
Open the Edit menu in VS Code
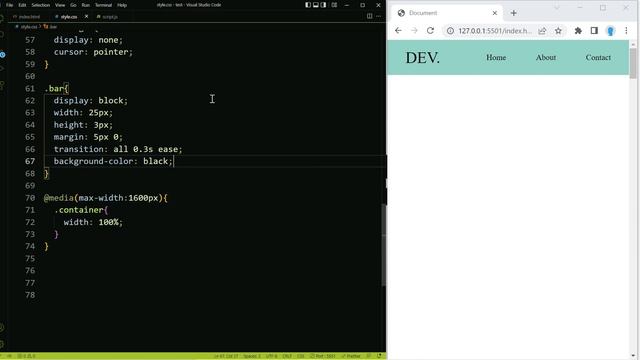pyautogui.click(x=22, y=5)
